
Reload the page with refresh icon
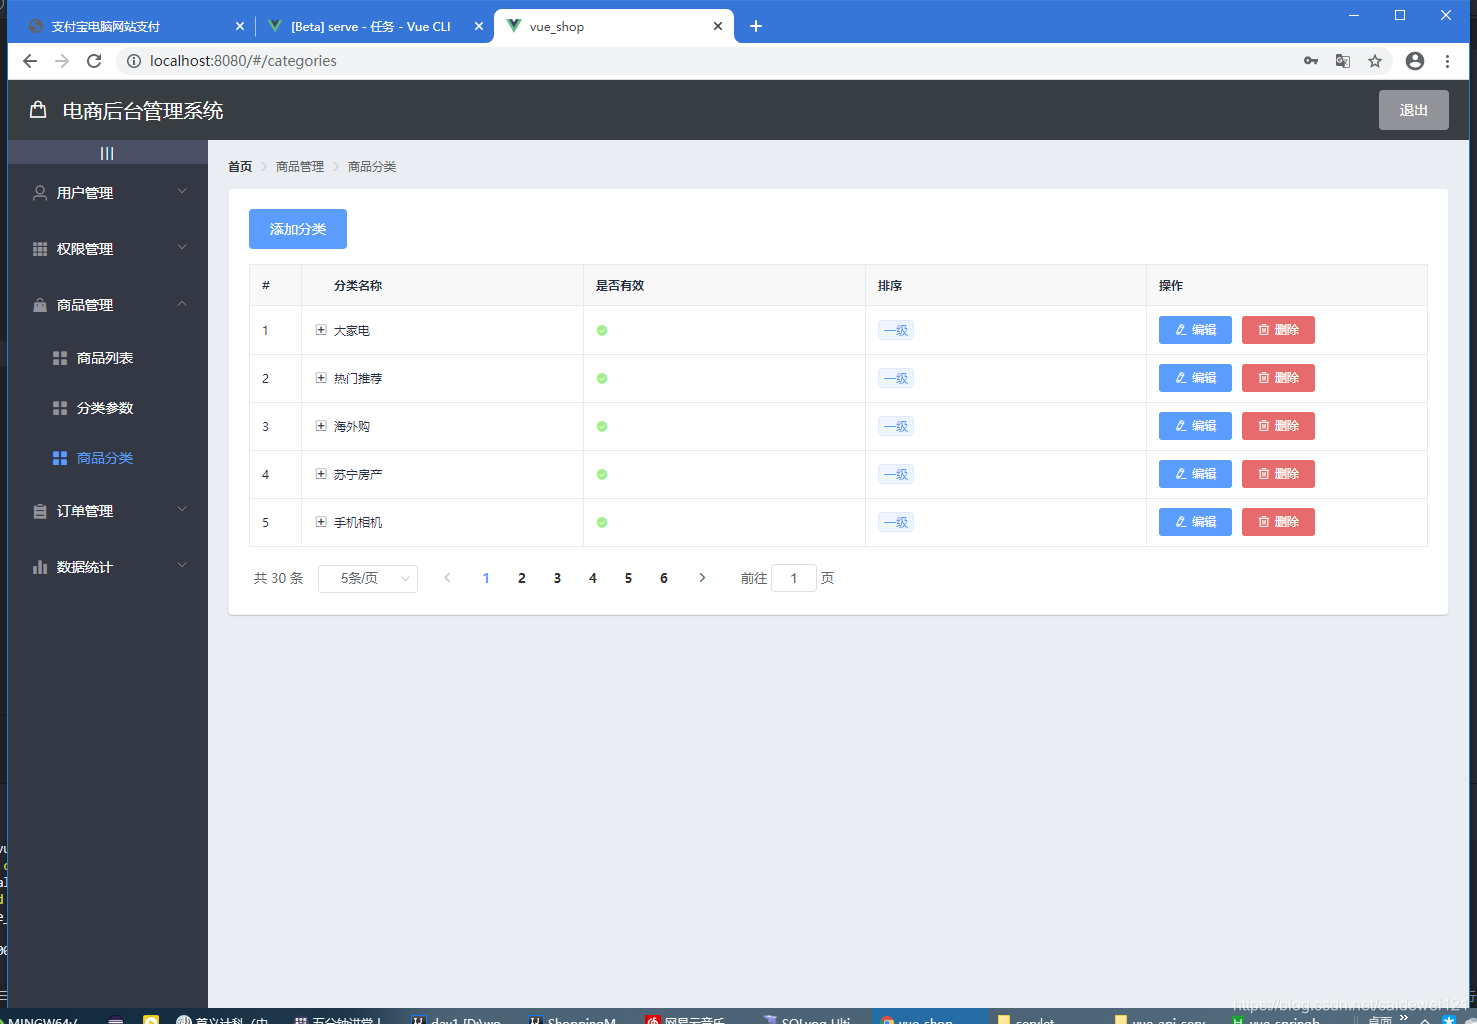pyautogui.click(x=94, y=61)
